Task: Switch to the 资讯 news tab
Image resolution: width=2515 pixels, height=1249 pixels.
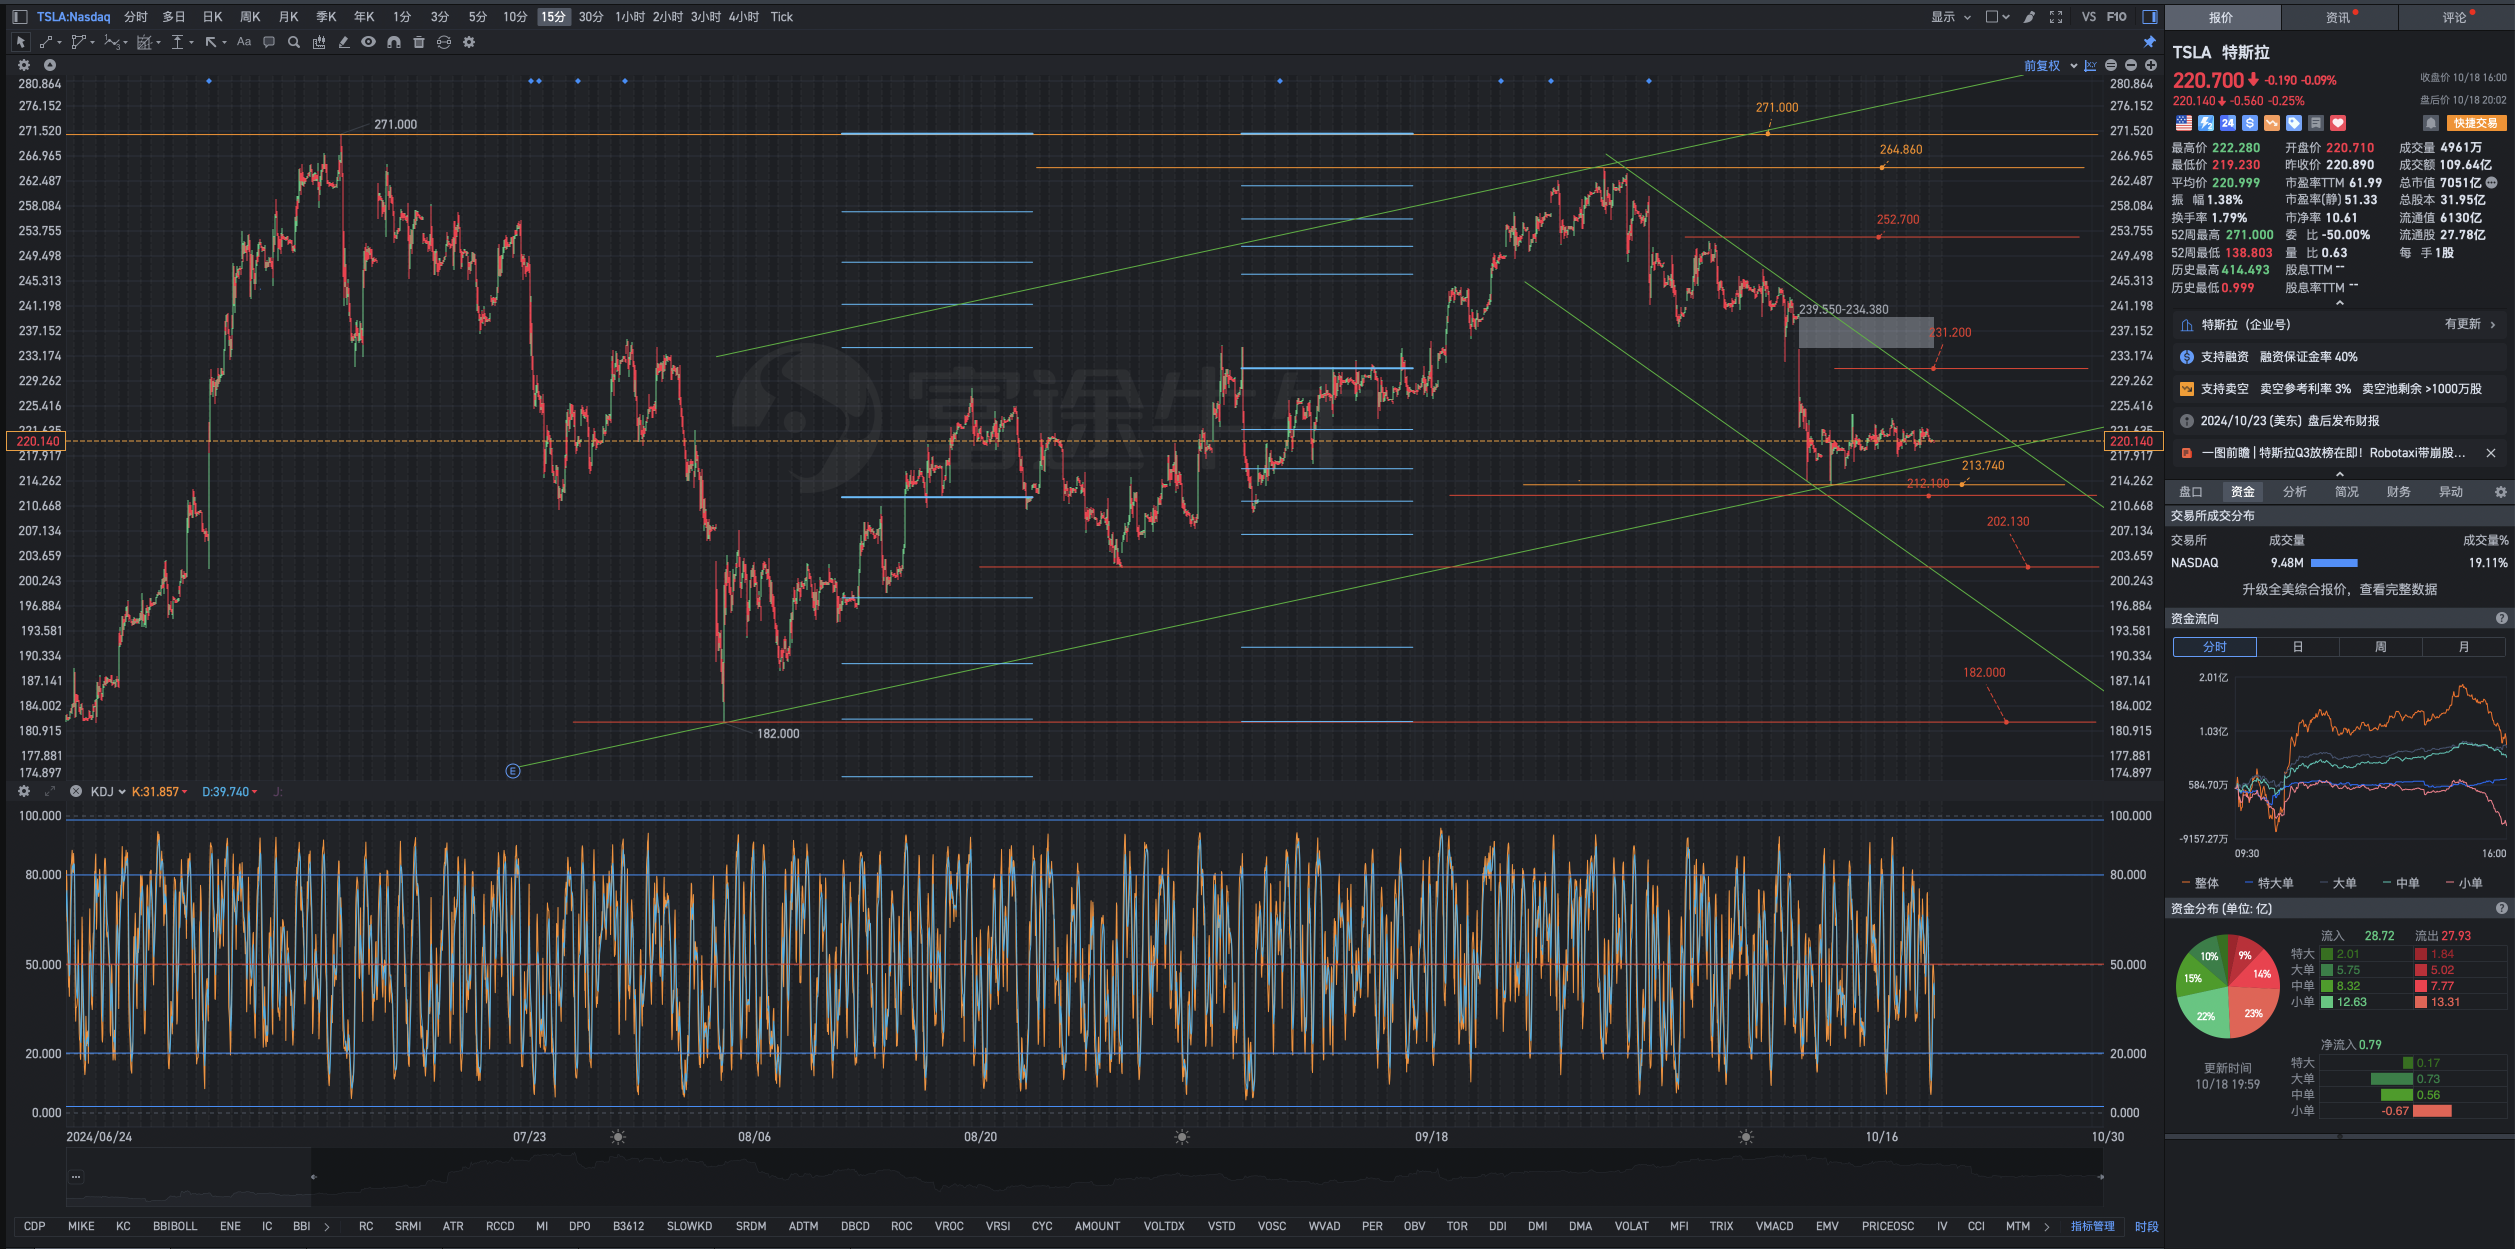Action: point(2339,17)
